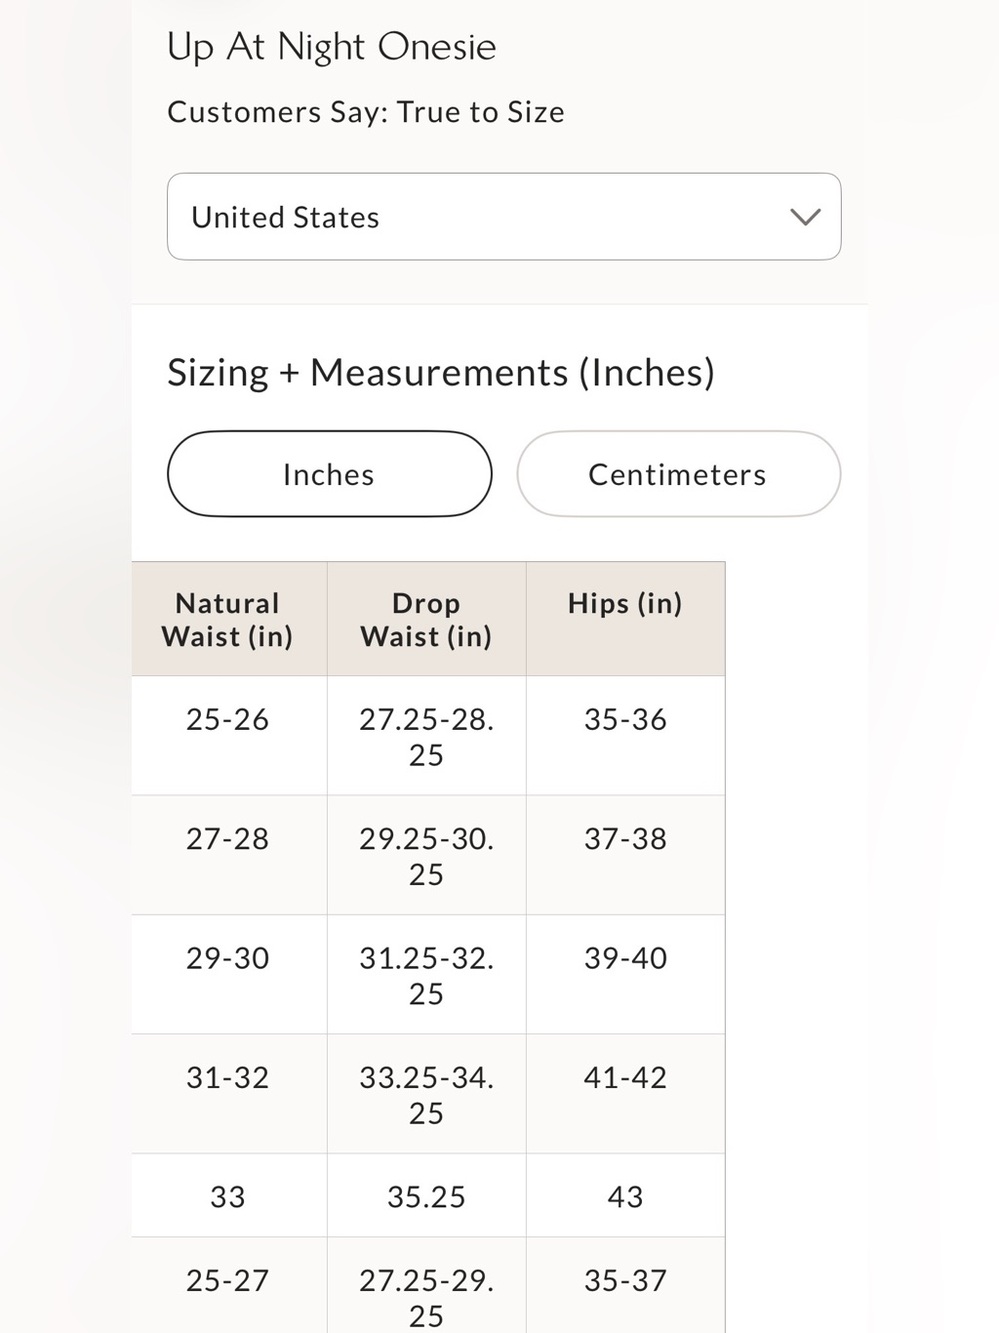This screenshot has height=1333, width=999.
Task: Select the 25-26 natural waist cell
Action: pos(229,736)
